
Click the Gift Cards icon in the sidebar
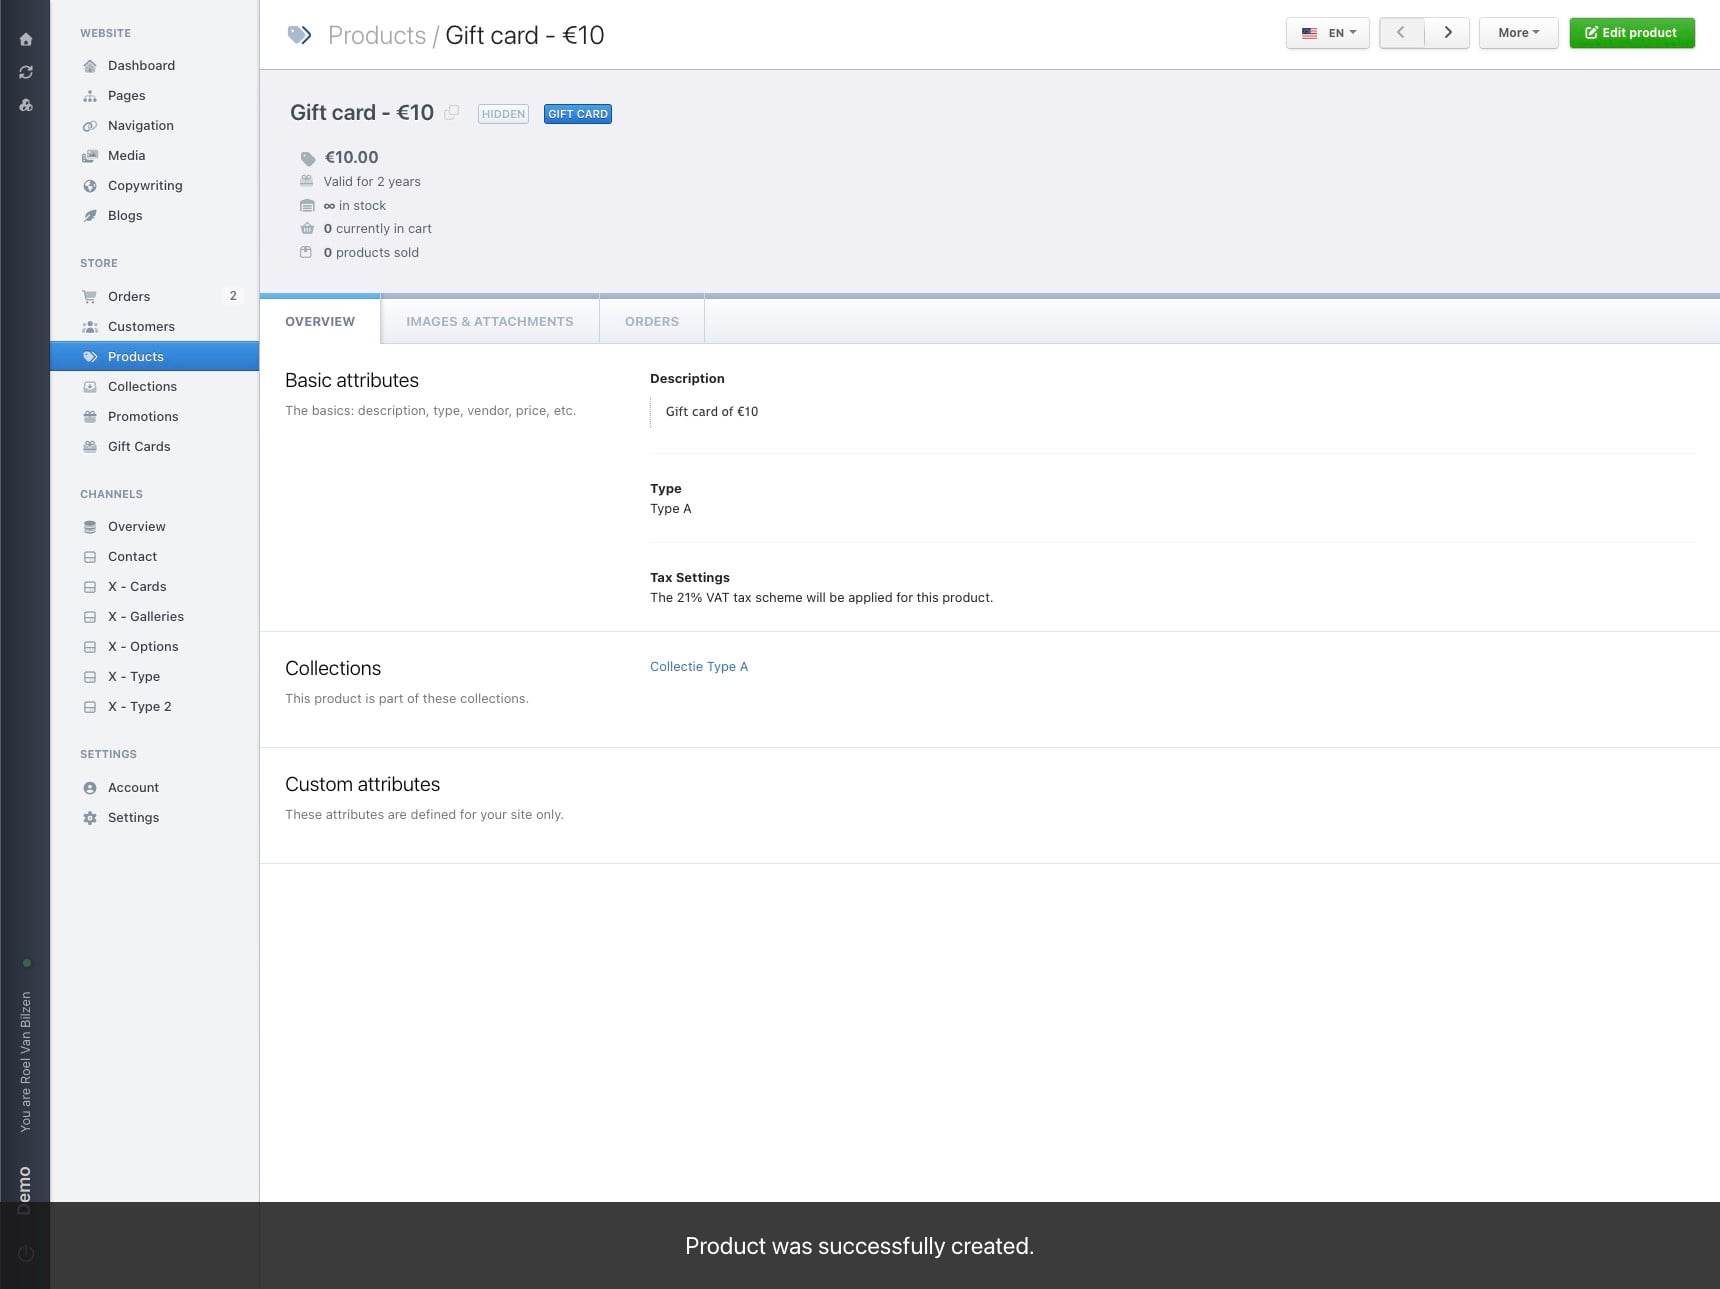90,447
